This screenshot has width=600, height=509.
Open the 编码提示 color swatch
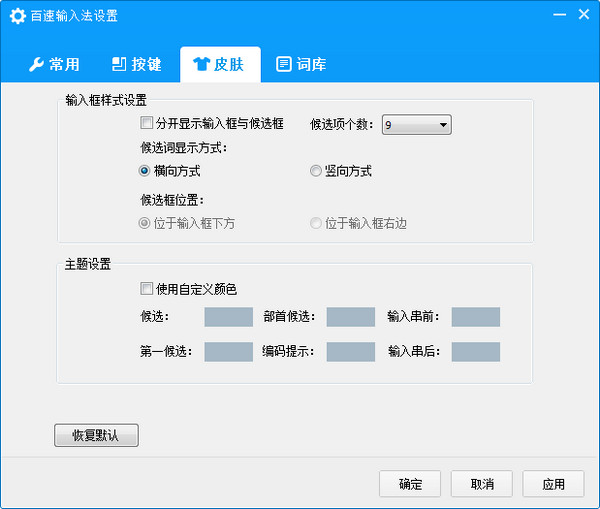click(350, 352)
